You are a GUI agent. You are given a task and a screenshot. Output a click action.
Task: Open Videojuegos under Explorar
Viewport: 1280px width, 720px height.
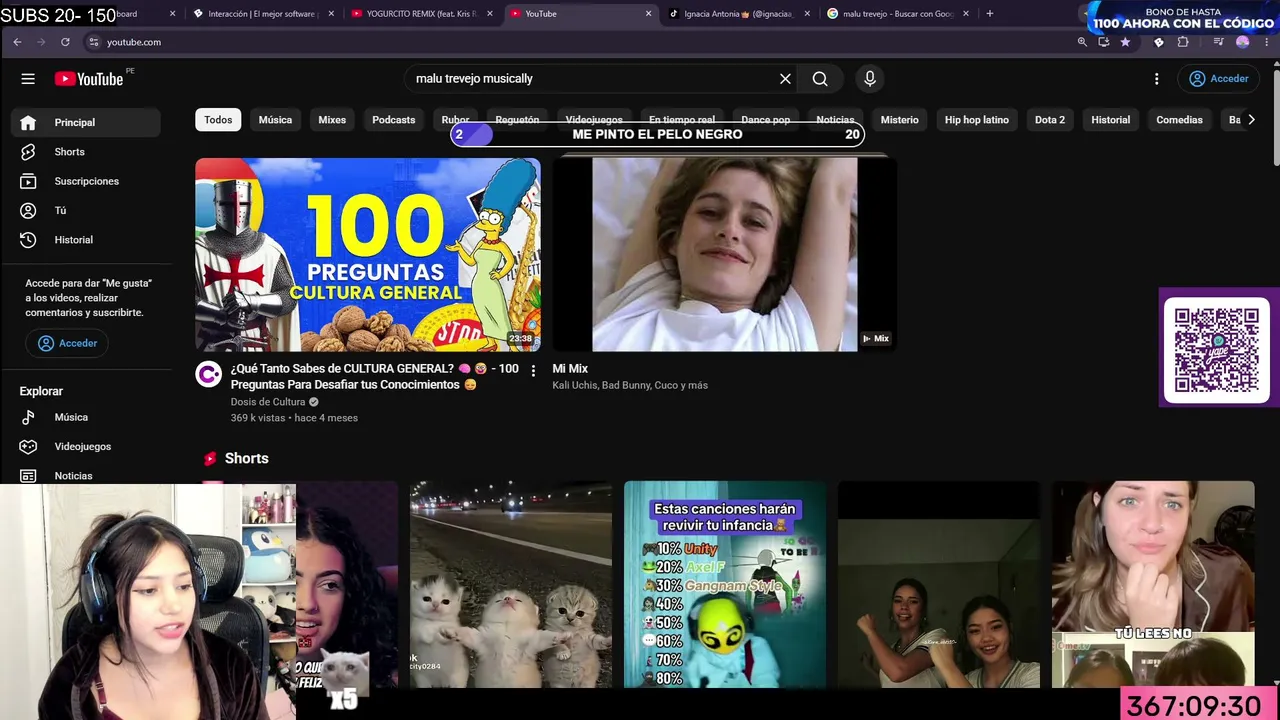click(x=86, y=447)
